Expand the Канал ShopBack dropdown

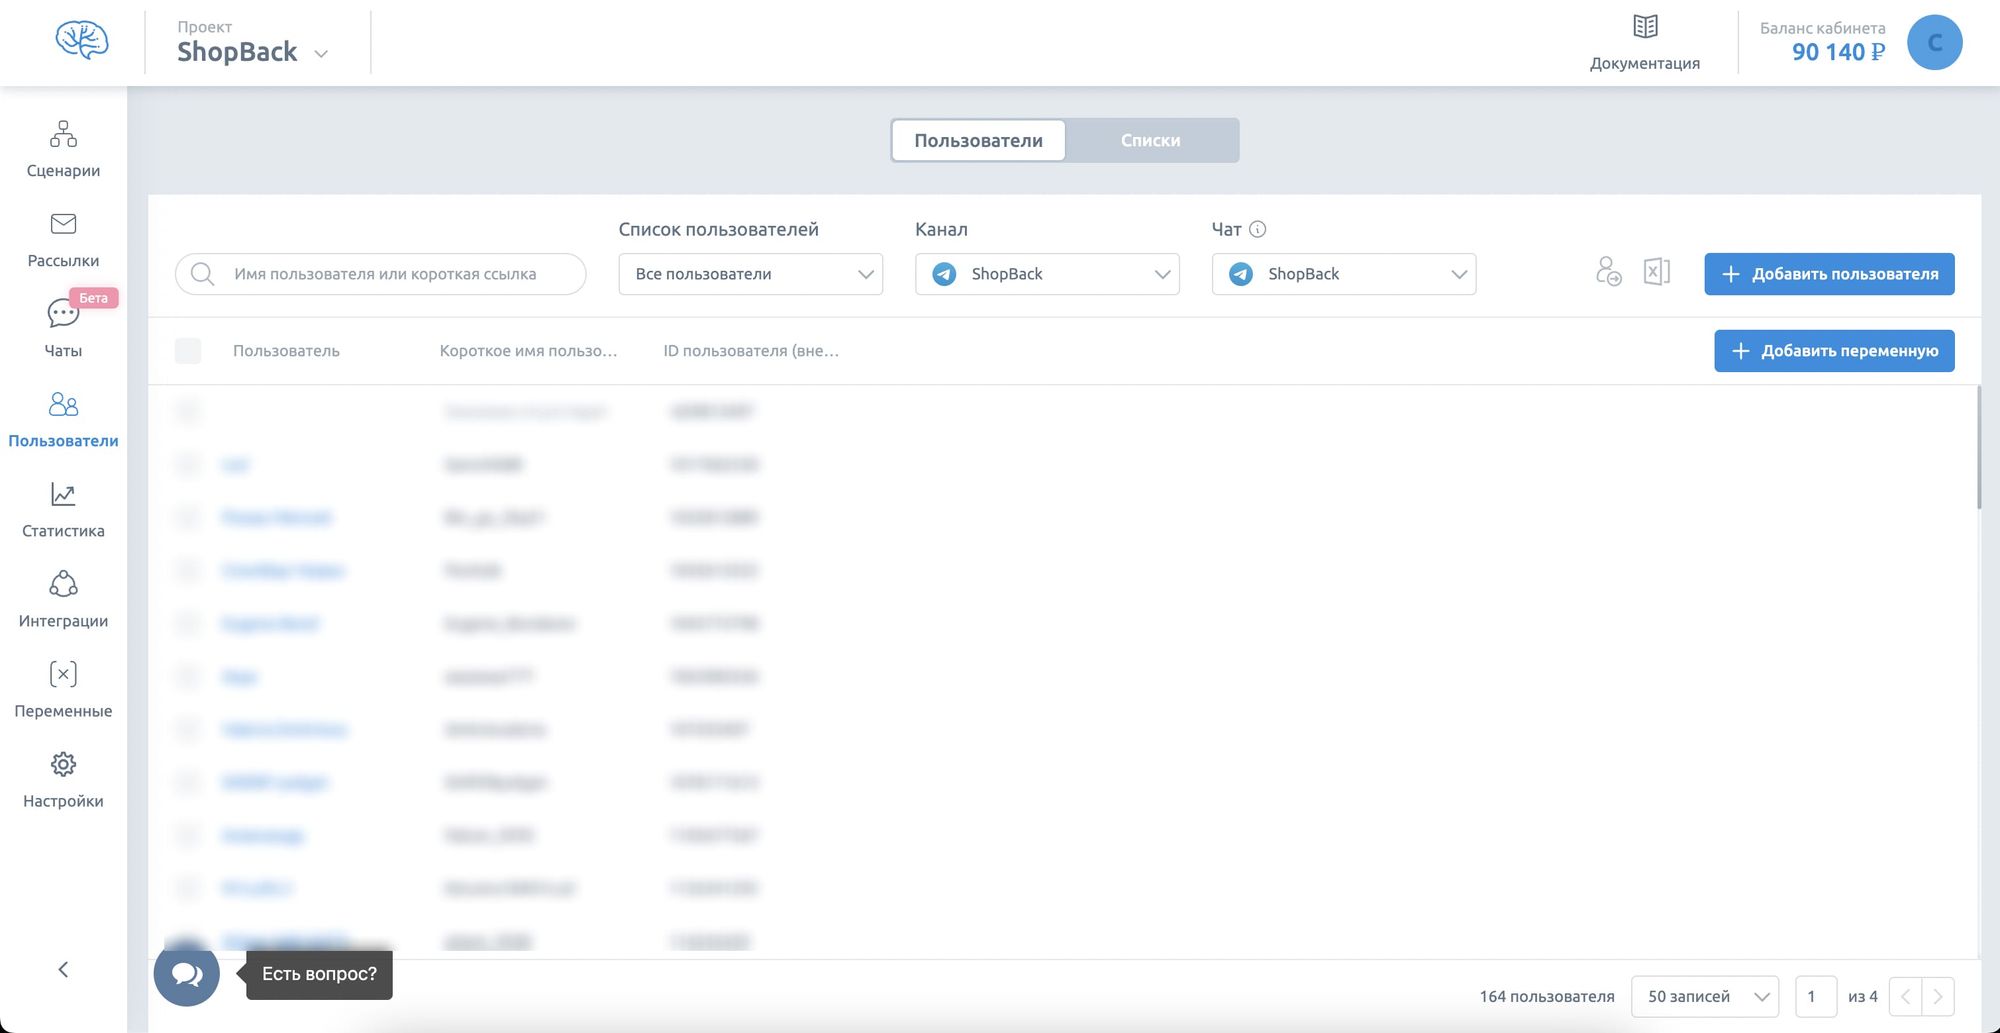point(1047,274)
